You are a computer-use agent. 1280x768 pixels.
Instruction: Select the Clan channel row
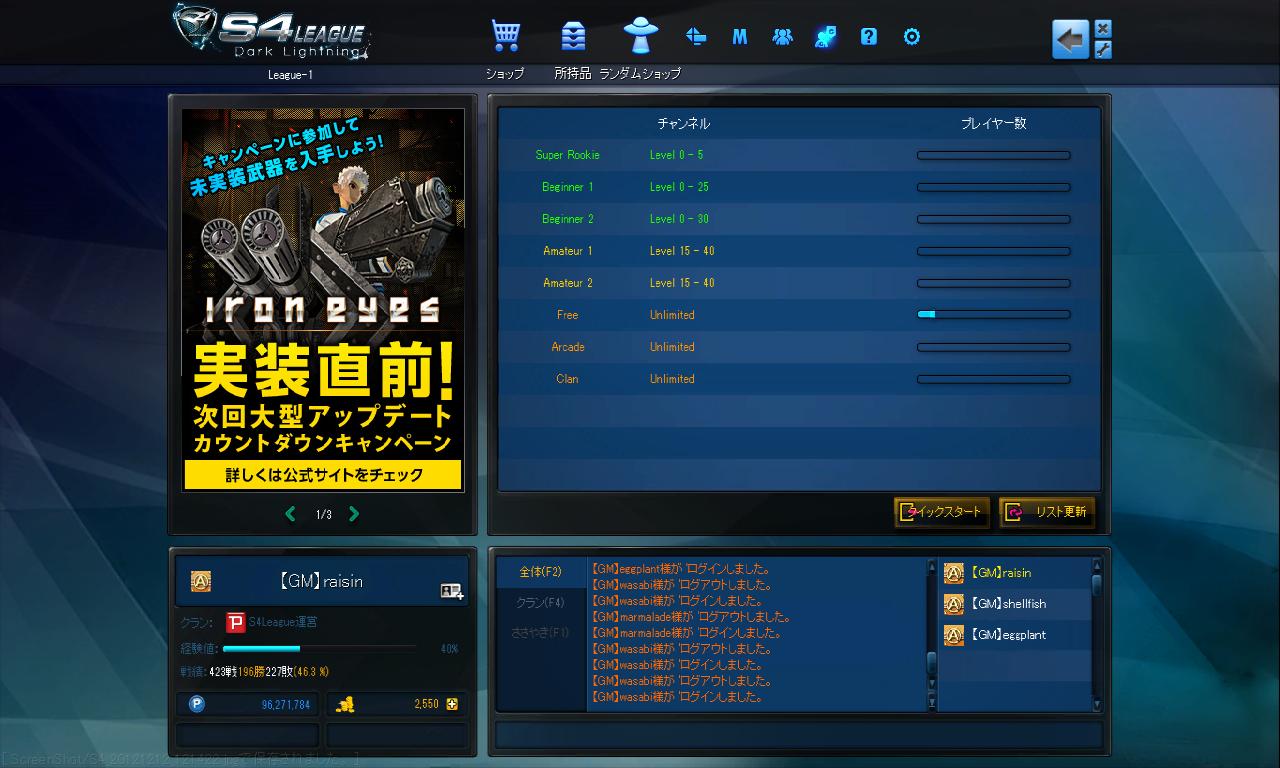pos(799,379)
